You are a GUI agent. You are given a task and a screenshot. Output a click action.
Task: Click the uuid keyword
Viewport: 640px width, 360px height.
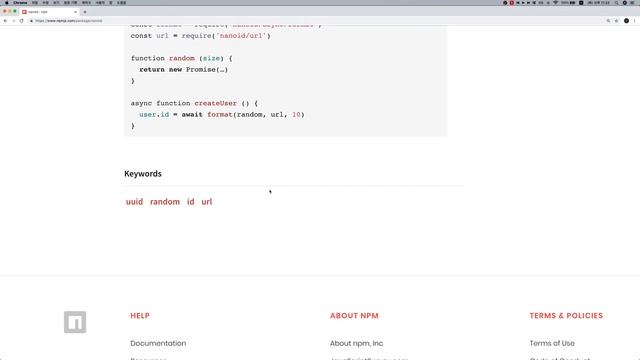coord(134,202)
